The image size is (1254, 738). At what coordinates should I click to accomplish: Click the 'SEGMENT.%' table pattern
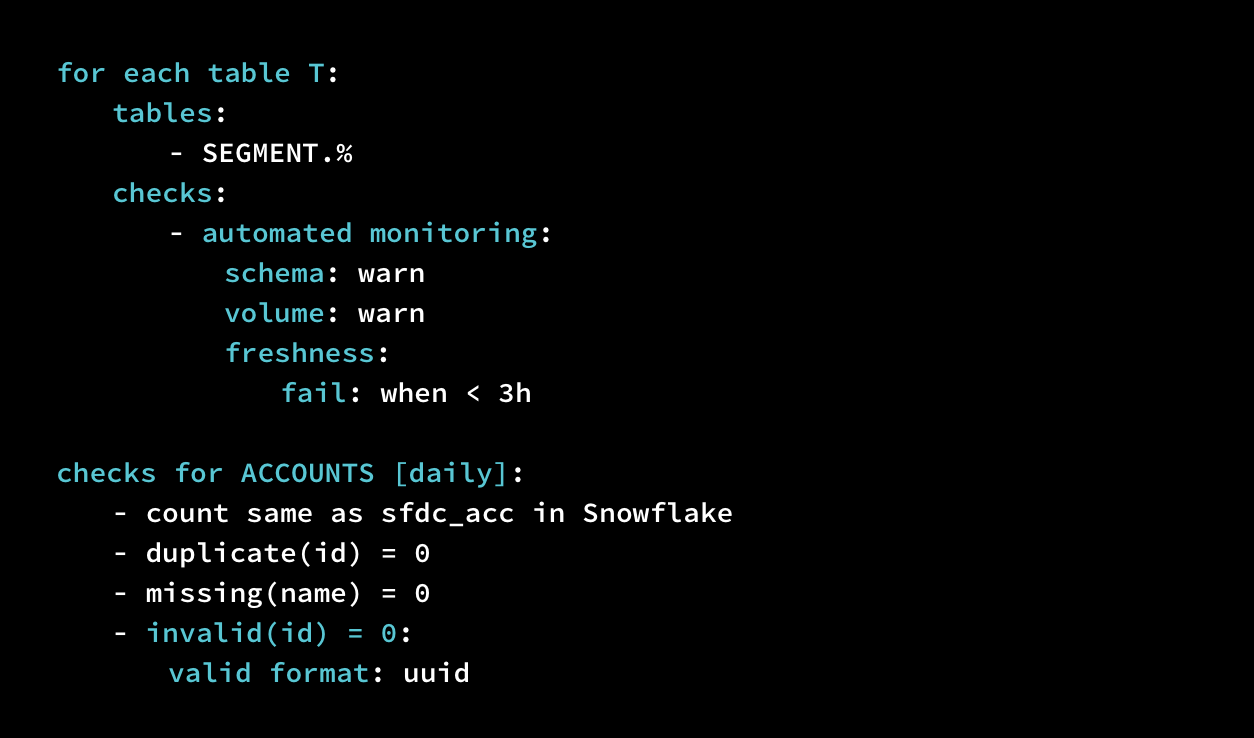(277, 153)
